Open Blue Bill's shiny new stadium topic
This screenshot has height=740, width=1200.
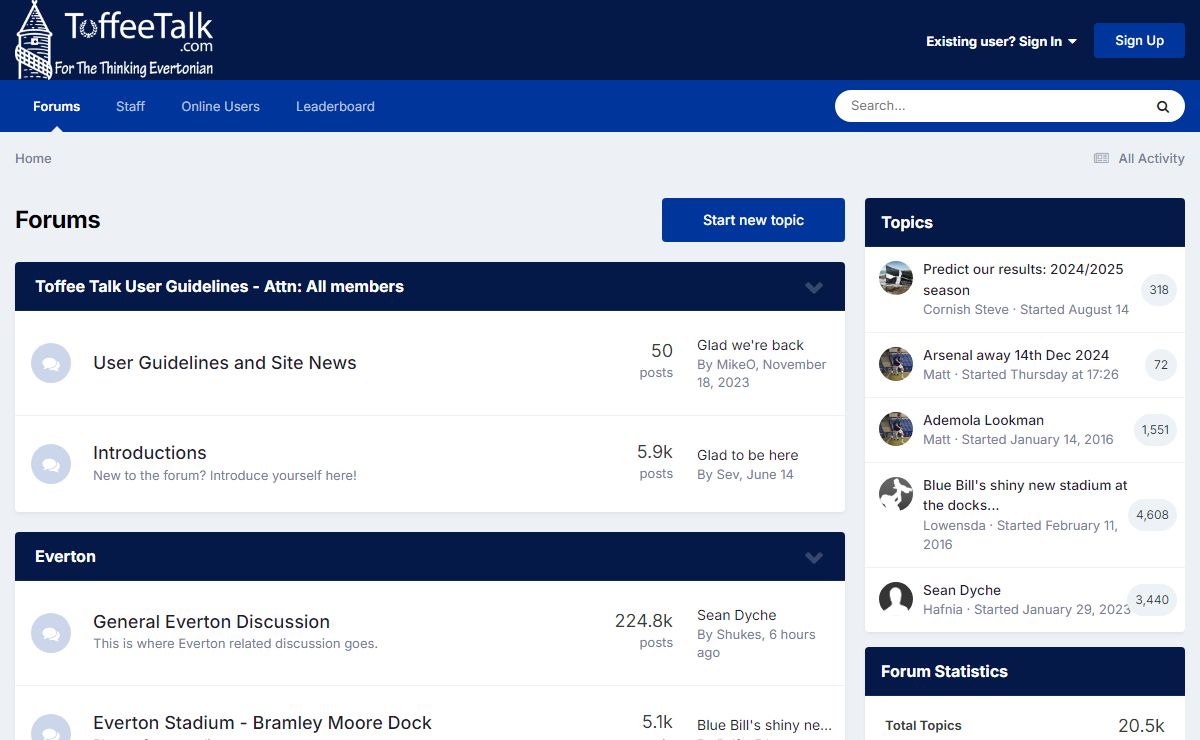point(1025,495)
